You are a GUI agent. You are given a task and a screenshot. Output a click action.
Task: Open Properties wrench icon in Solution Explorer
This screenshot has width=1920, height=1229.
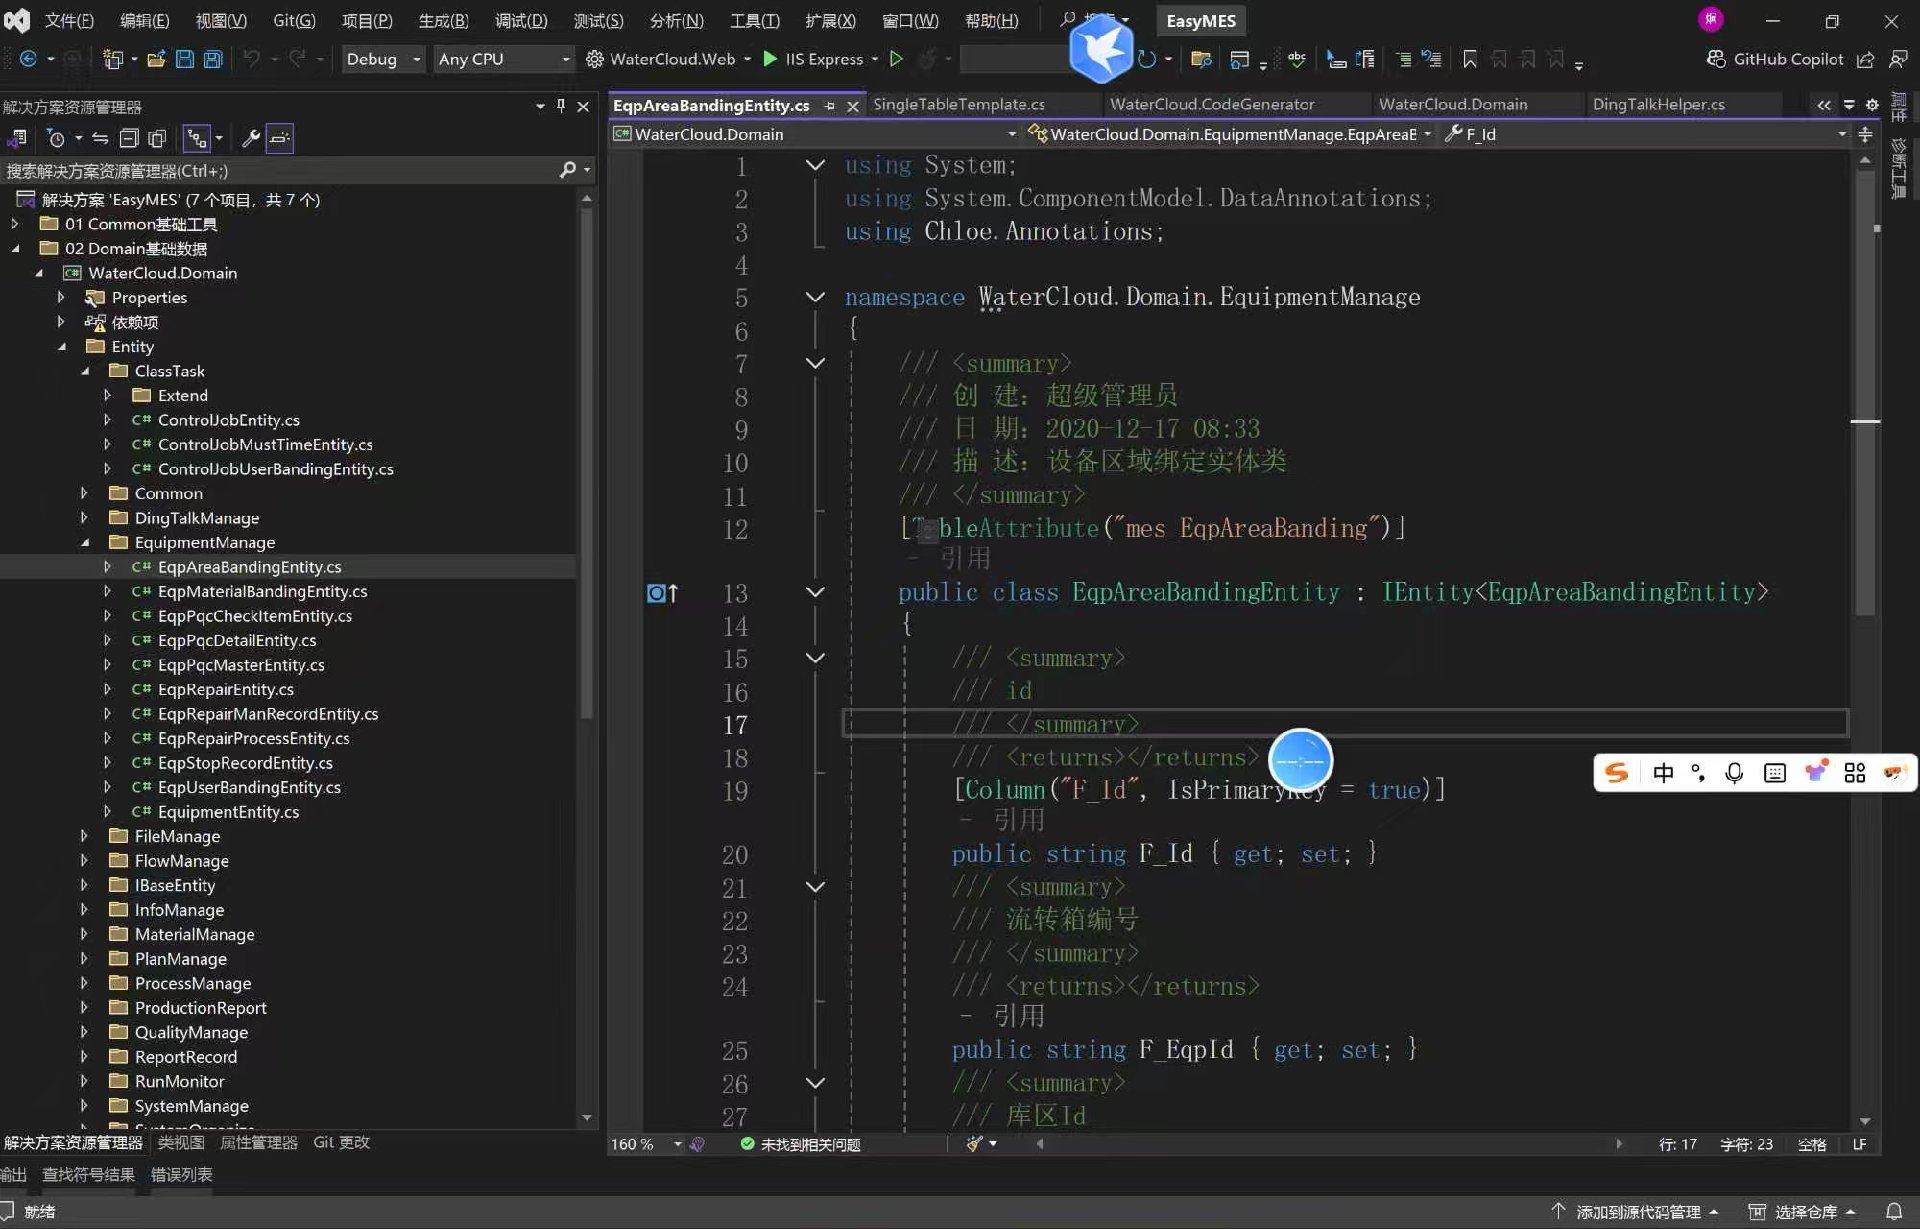[251, 138]
